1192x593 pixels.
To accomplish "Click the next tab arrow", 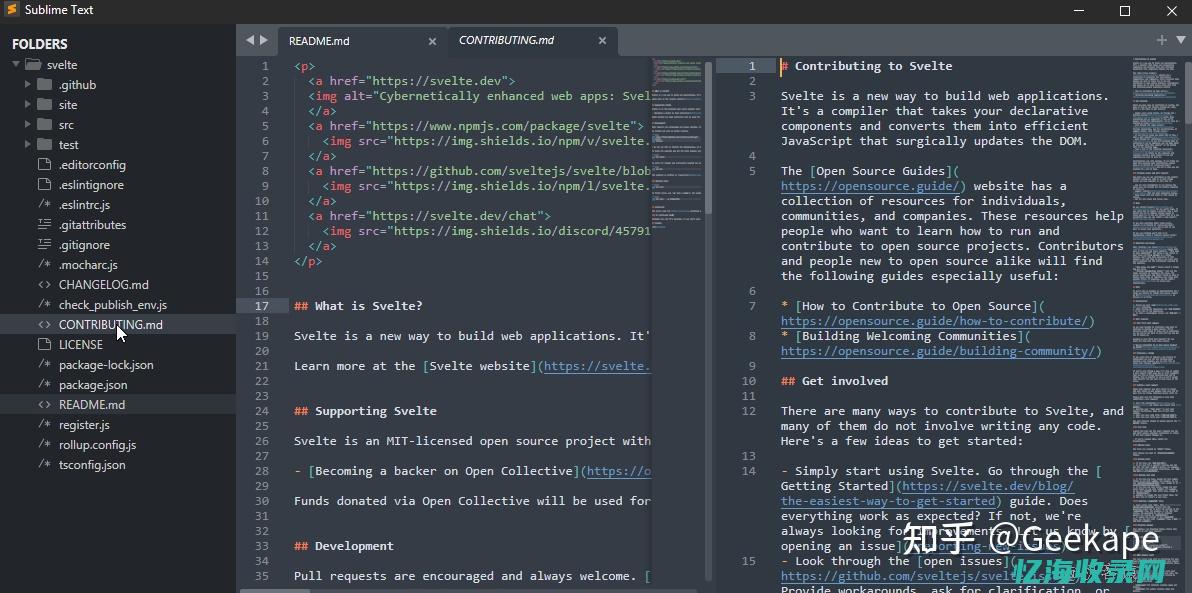I will (263, 40).
